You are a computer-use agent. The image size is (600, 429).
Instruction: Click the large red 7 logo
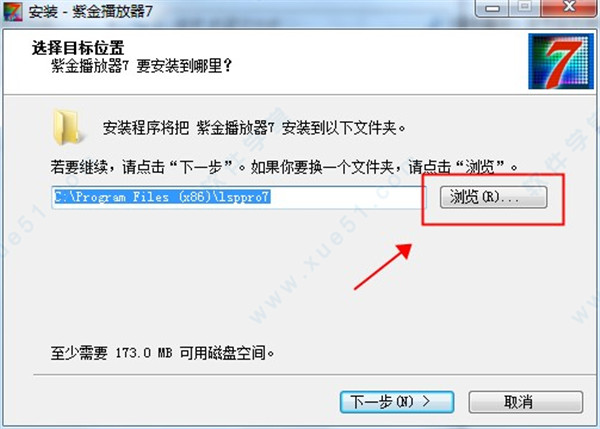(x=561, y=61)
